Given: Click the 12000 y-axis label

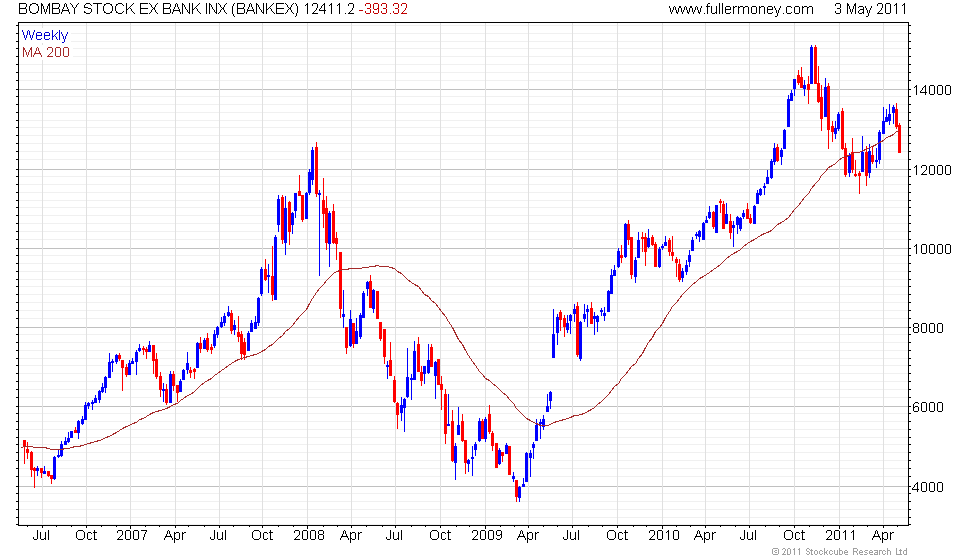Looking at the screenshot, I should [932, 170].
